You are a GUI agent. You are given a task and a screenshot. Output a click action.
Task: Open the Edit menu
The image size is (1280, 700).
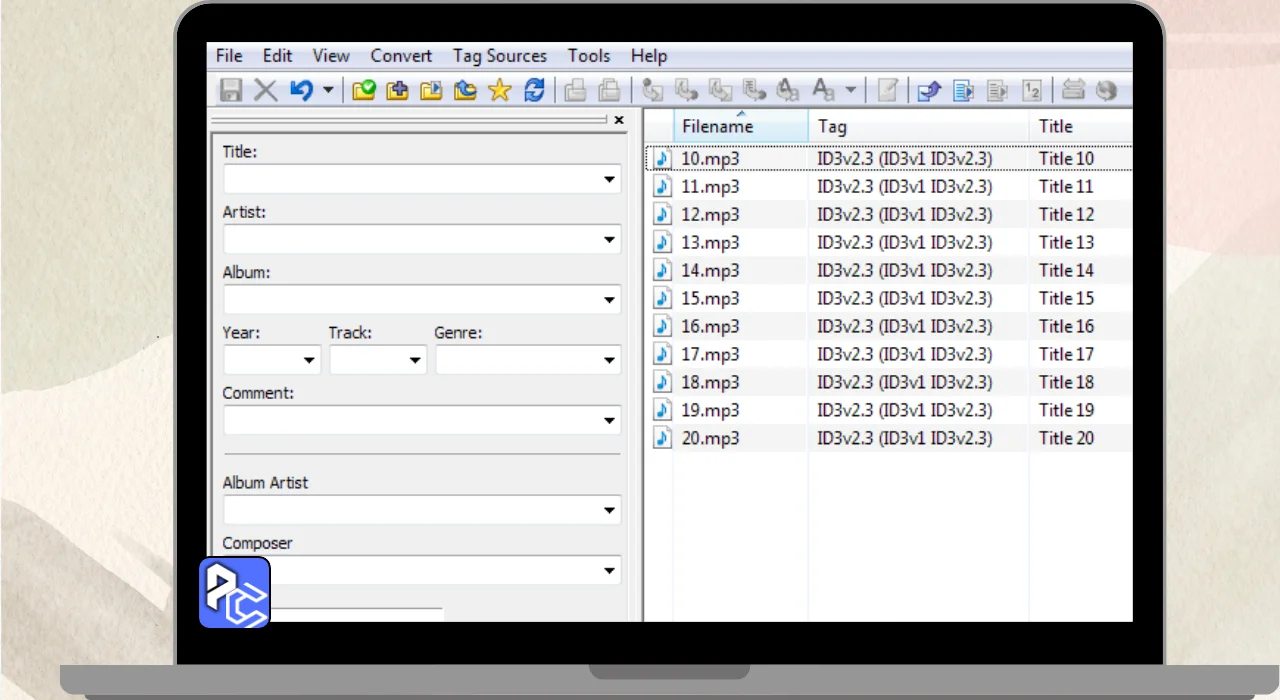coord(277,56)
